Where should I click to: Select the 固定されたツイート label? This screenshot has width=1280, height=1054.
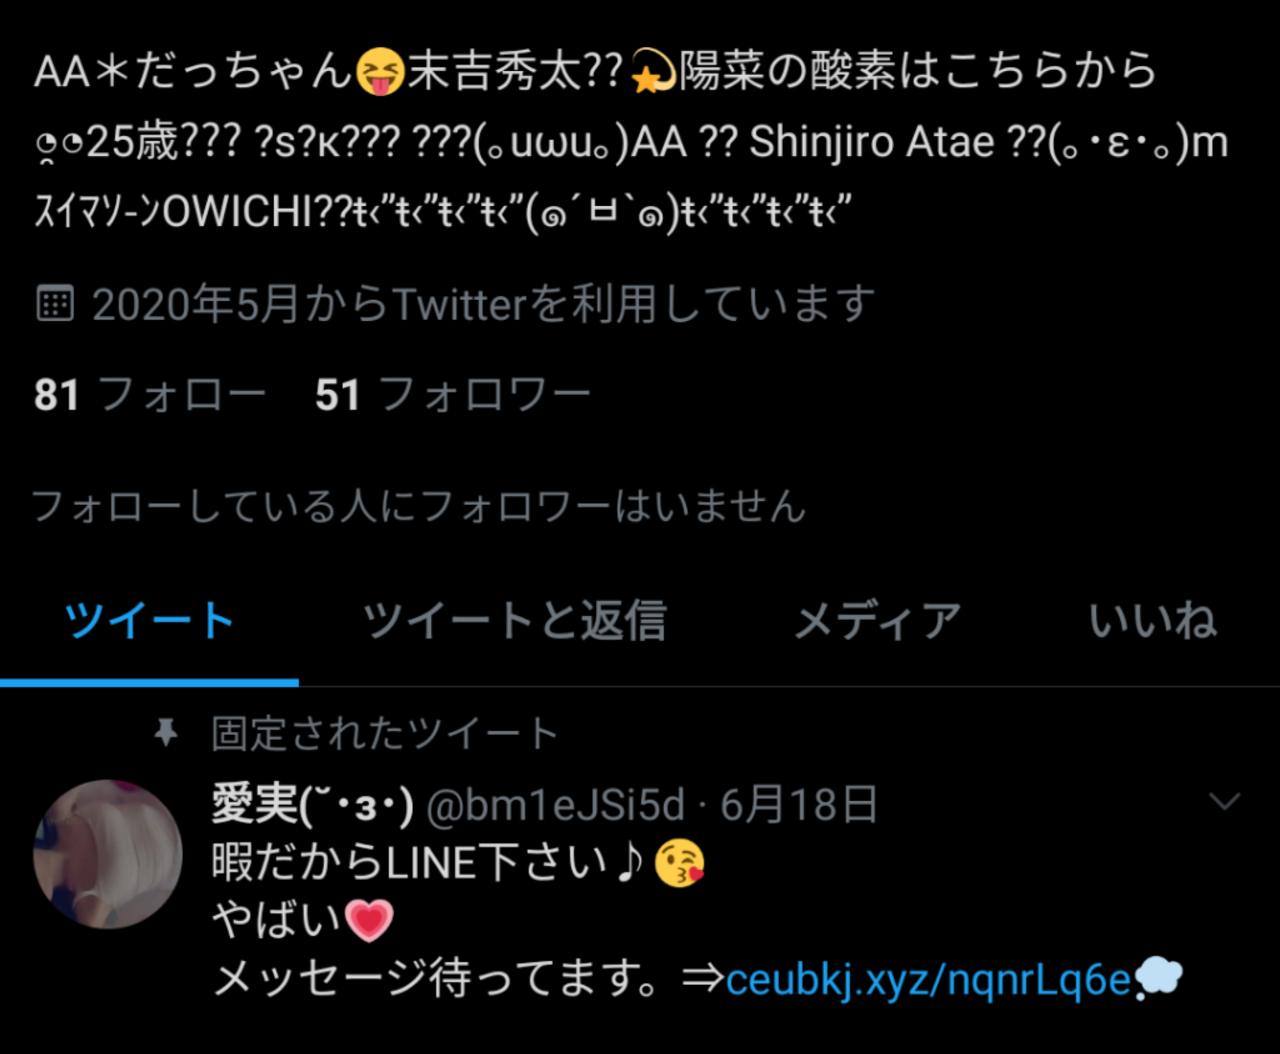[x=385, y=734]
